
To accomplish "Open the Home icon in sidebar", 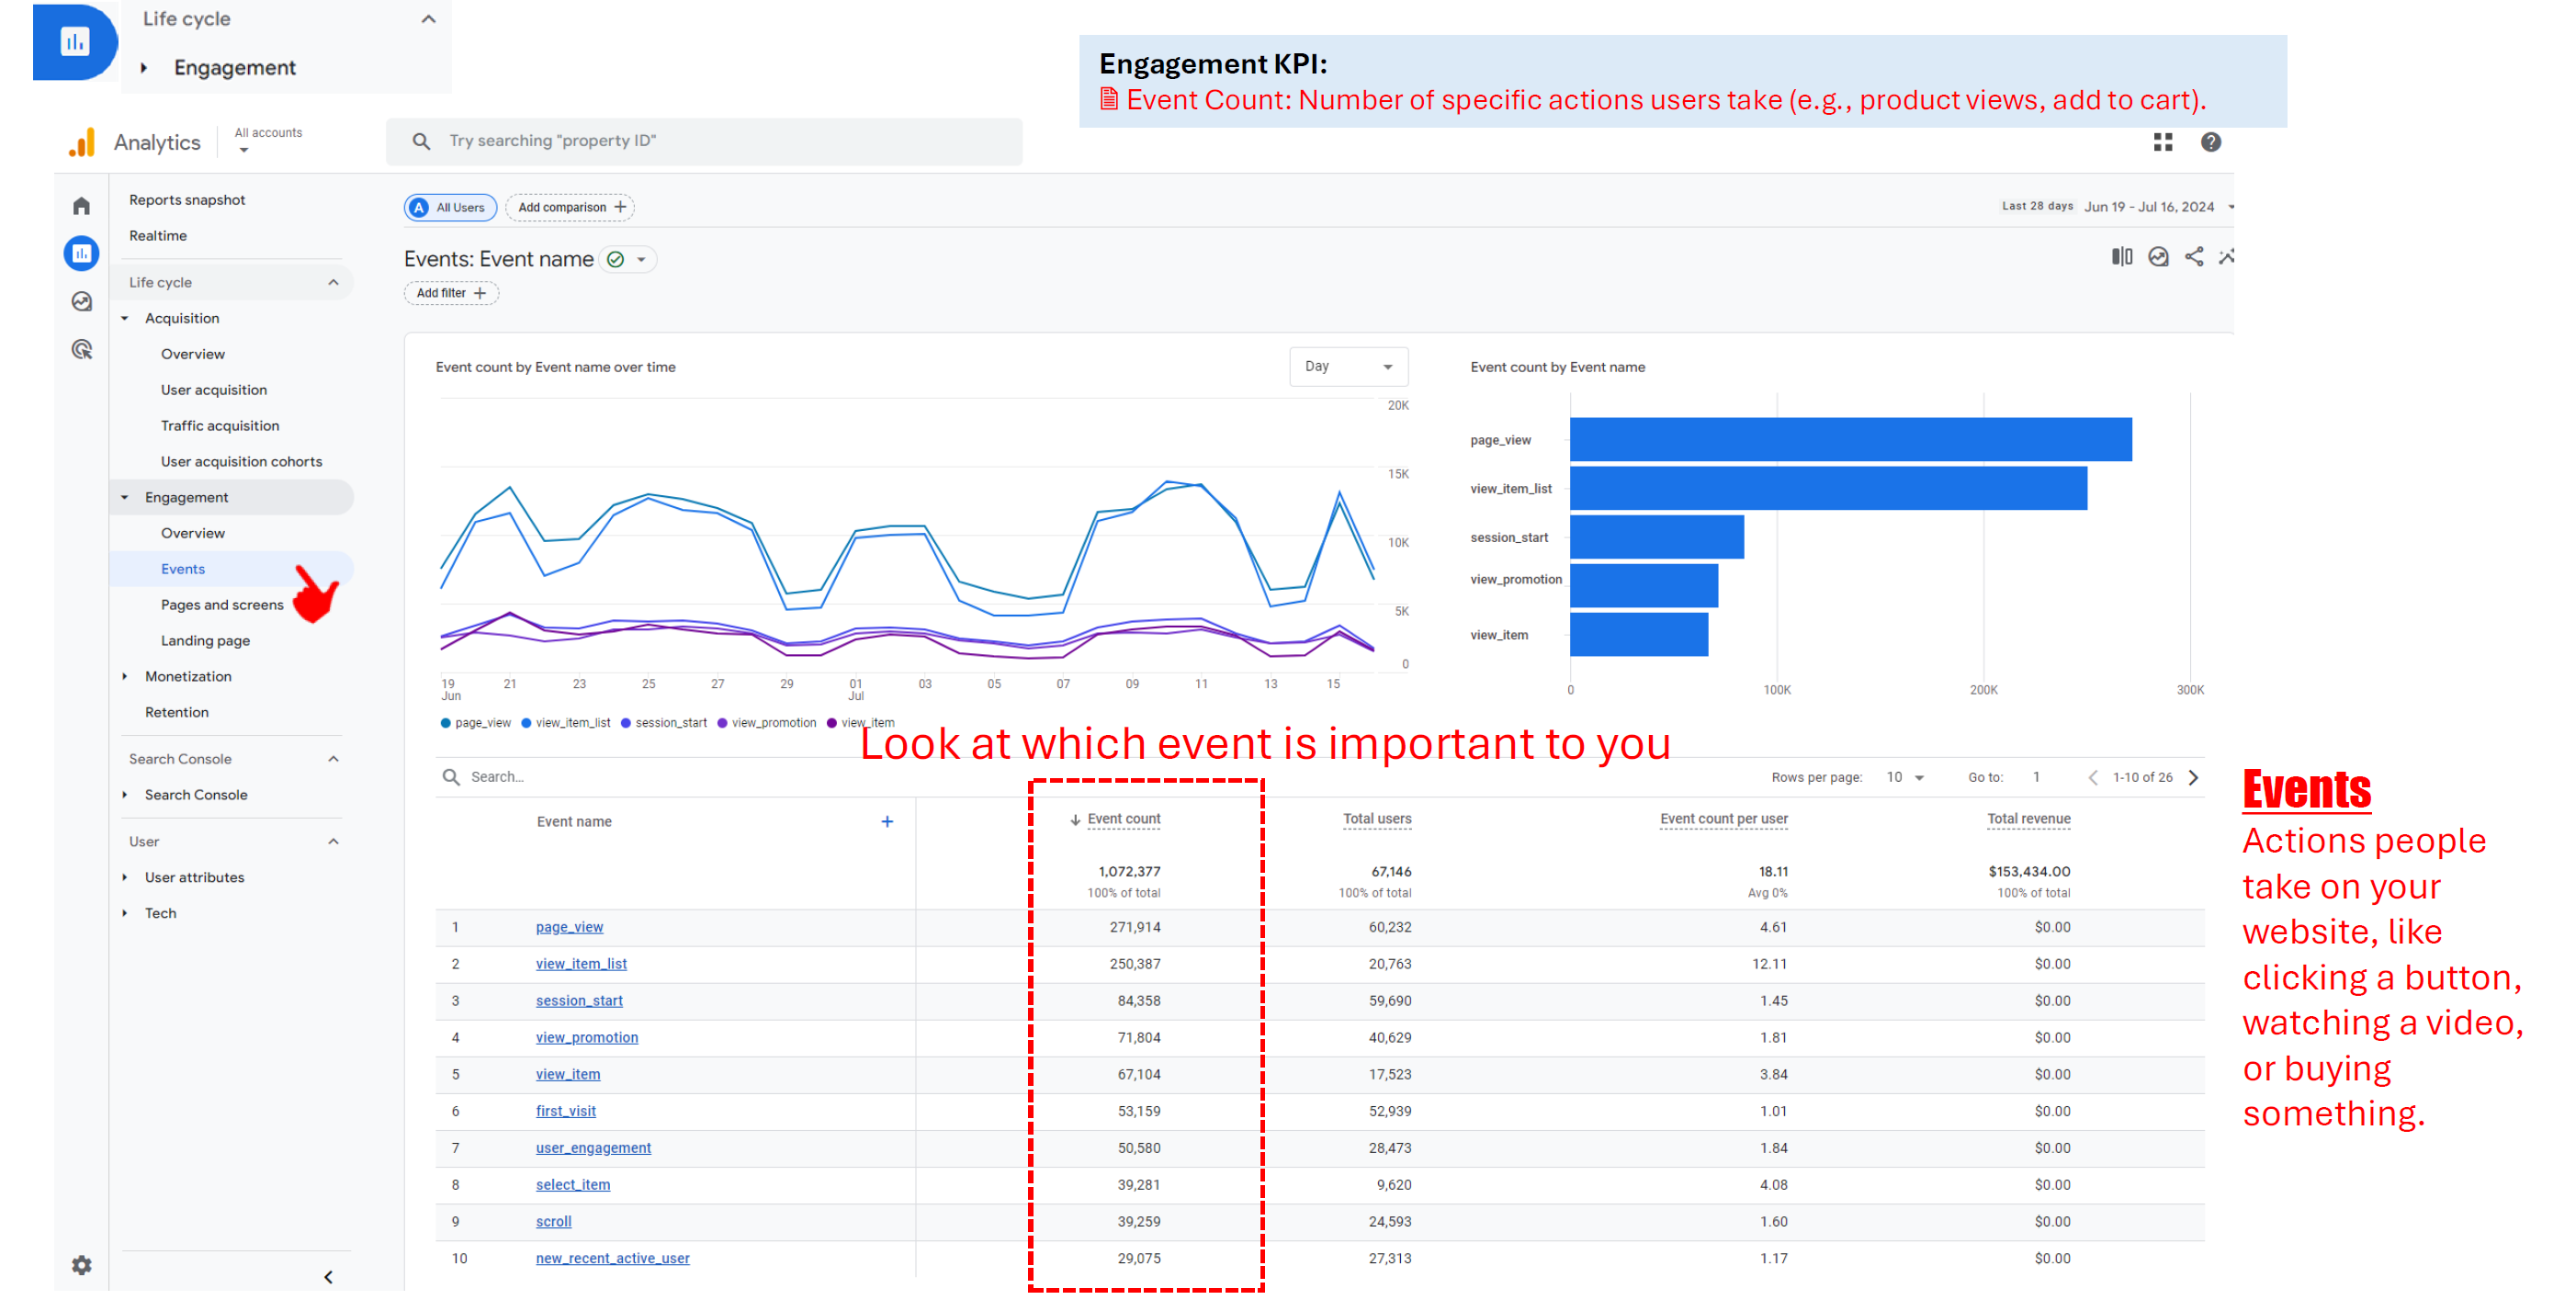I will point(82,206).
